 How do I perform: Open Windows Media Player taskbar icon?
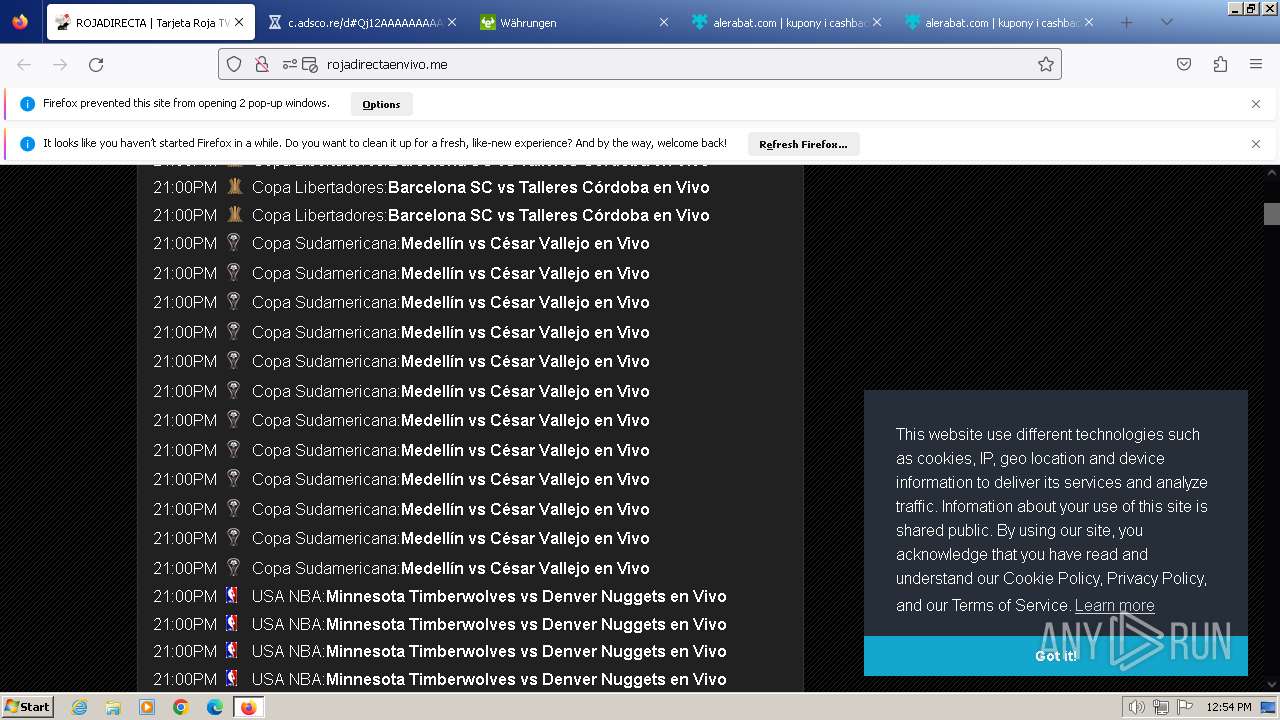(147, 707)
